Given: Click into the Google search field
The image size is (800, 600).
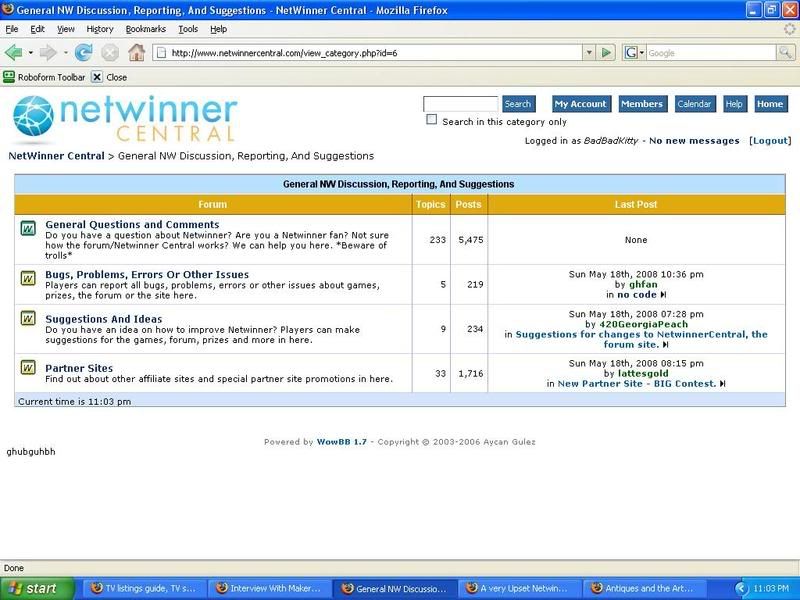Looking at the screenshot, I should (x=711, y=53).
